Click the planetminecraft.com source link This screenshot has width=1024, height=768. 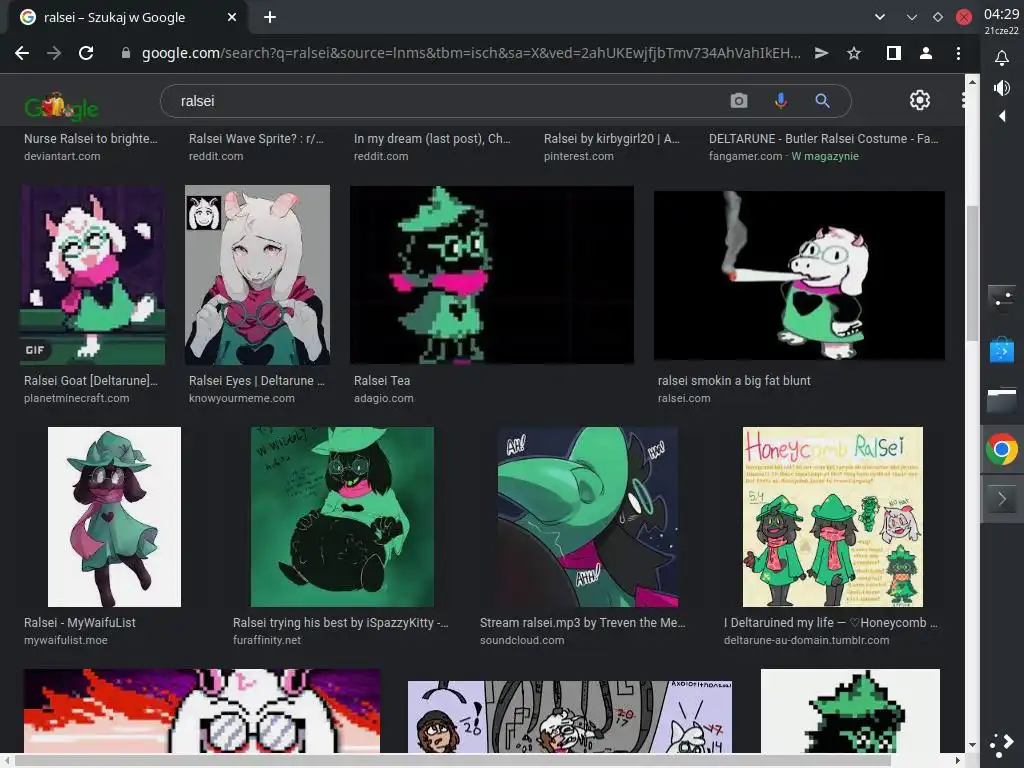76,398
